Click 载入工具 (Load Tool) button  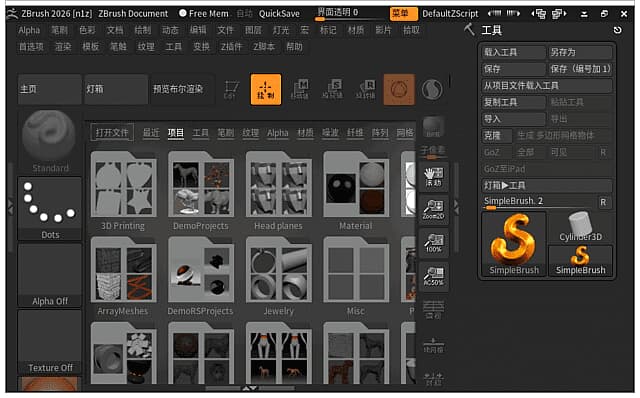(513, 52)
